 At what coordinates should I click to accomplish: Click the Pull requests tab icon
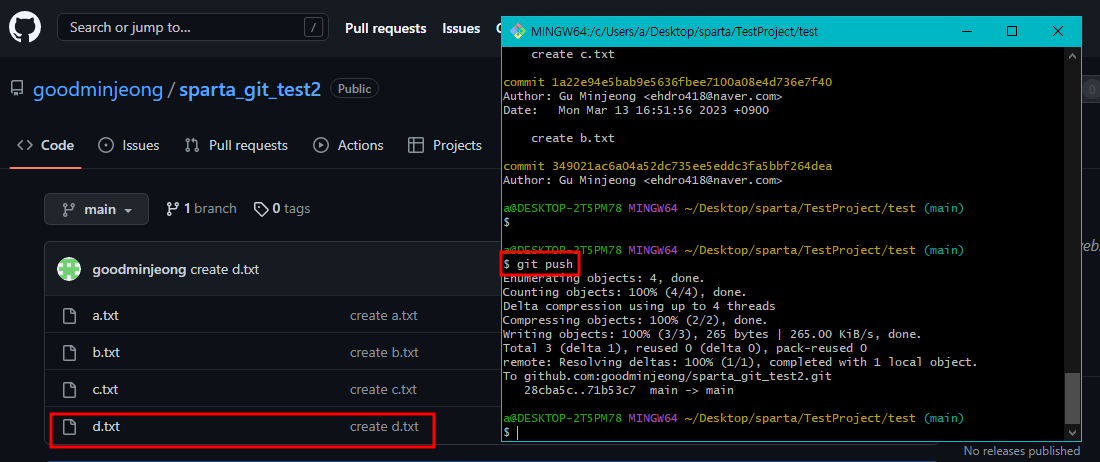tap(192, 146)
